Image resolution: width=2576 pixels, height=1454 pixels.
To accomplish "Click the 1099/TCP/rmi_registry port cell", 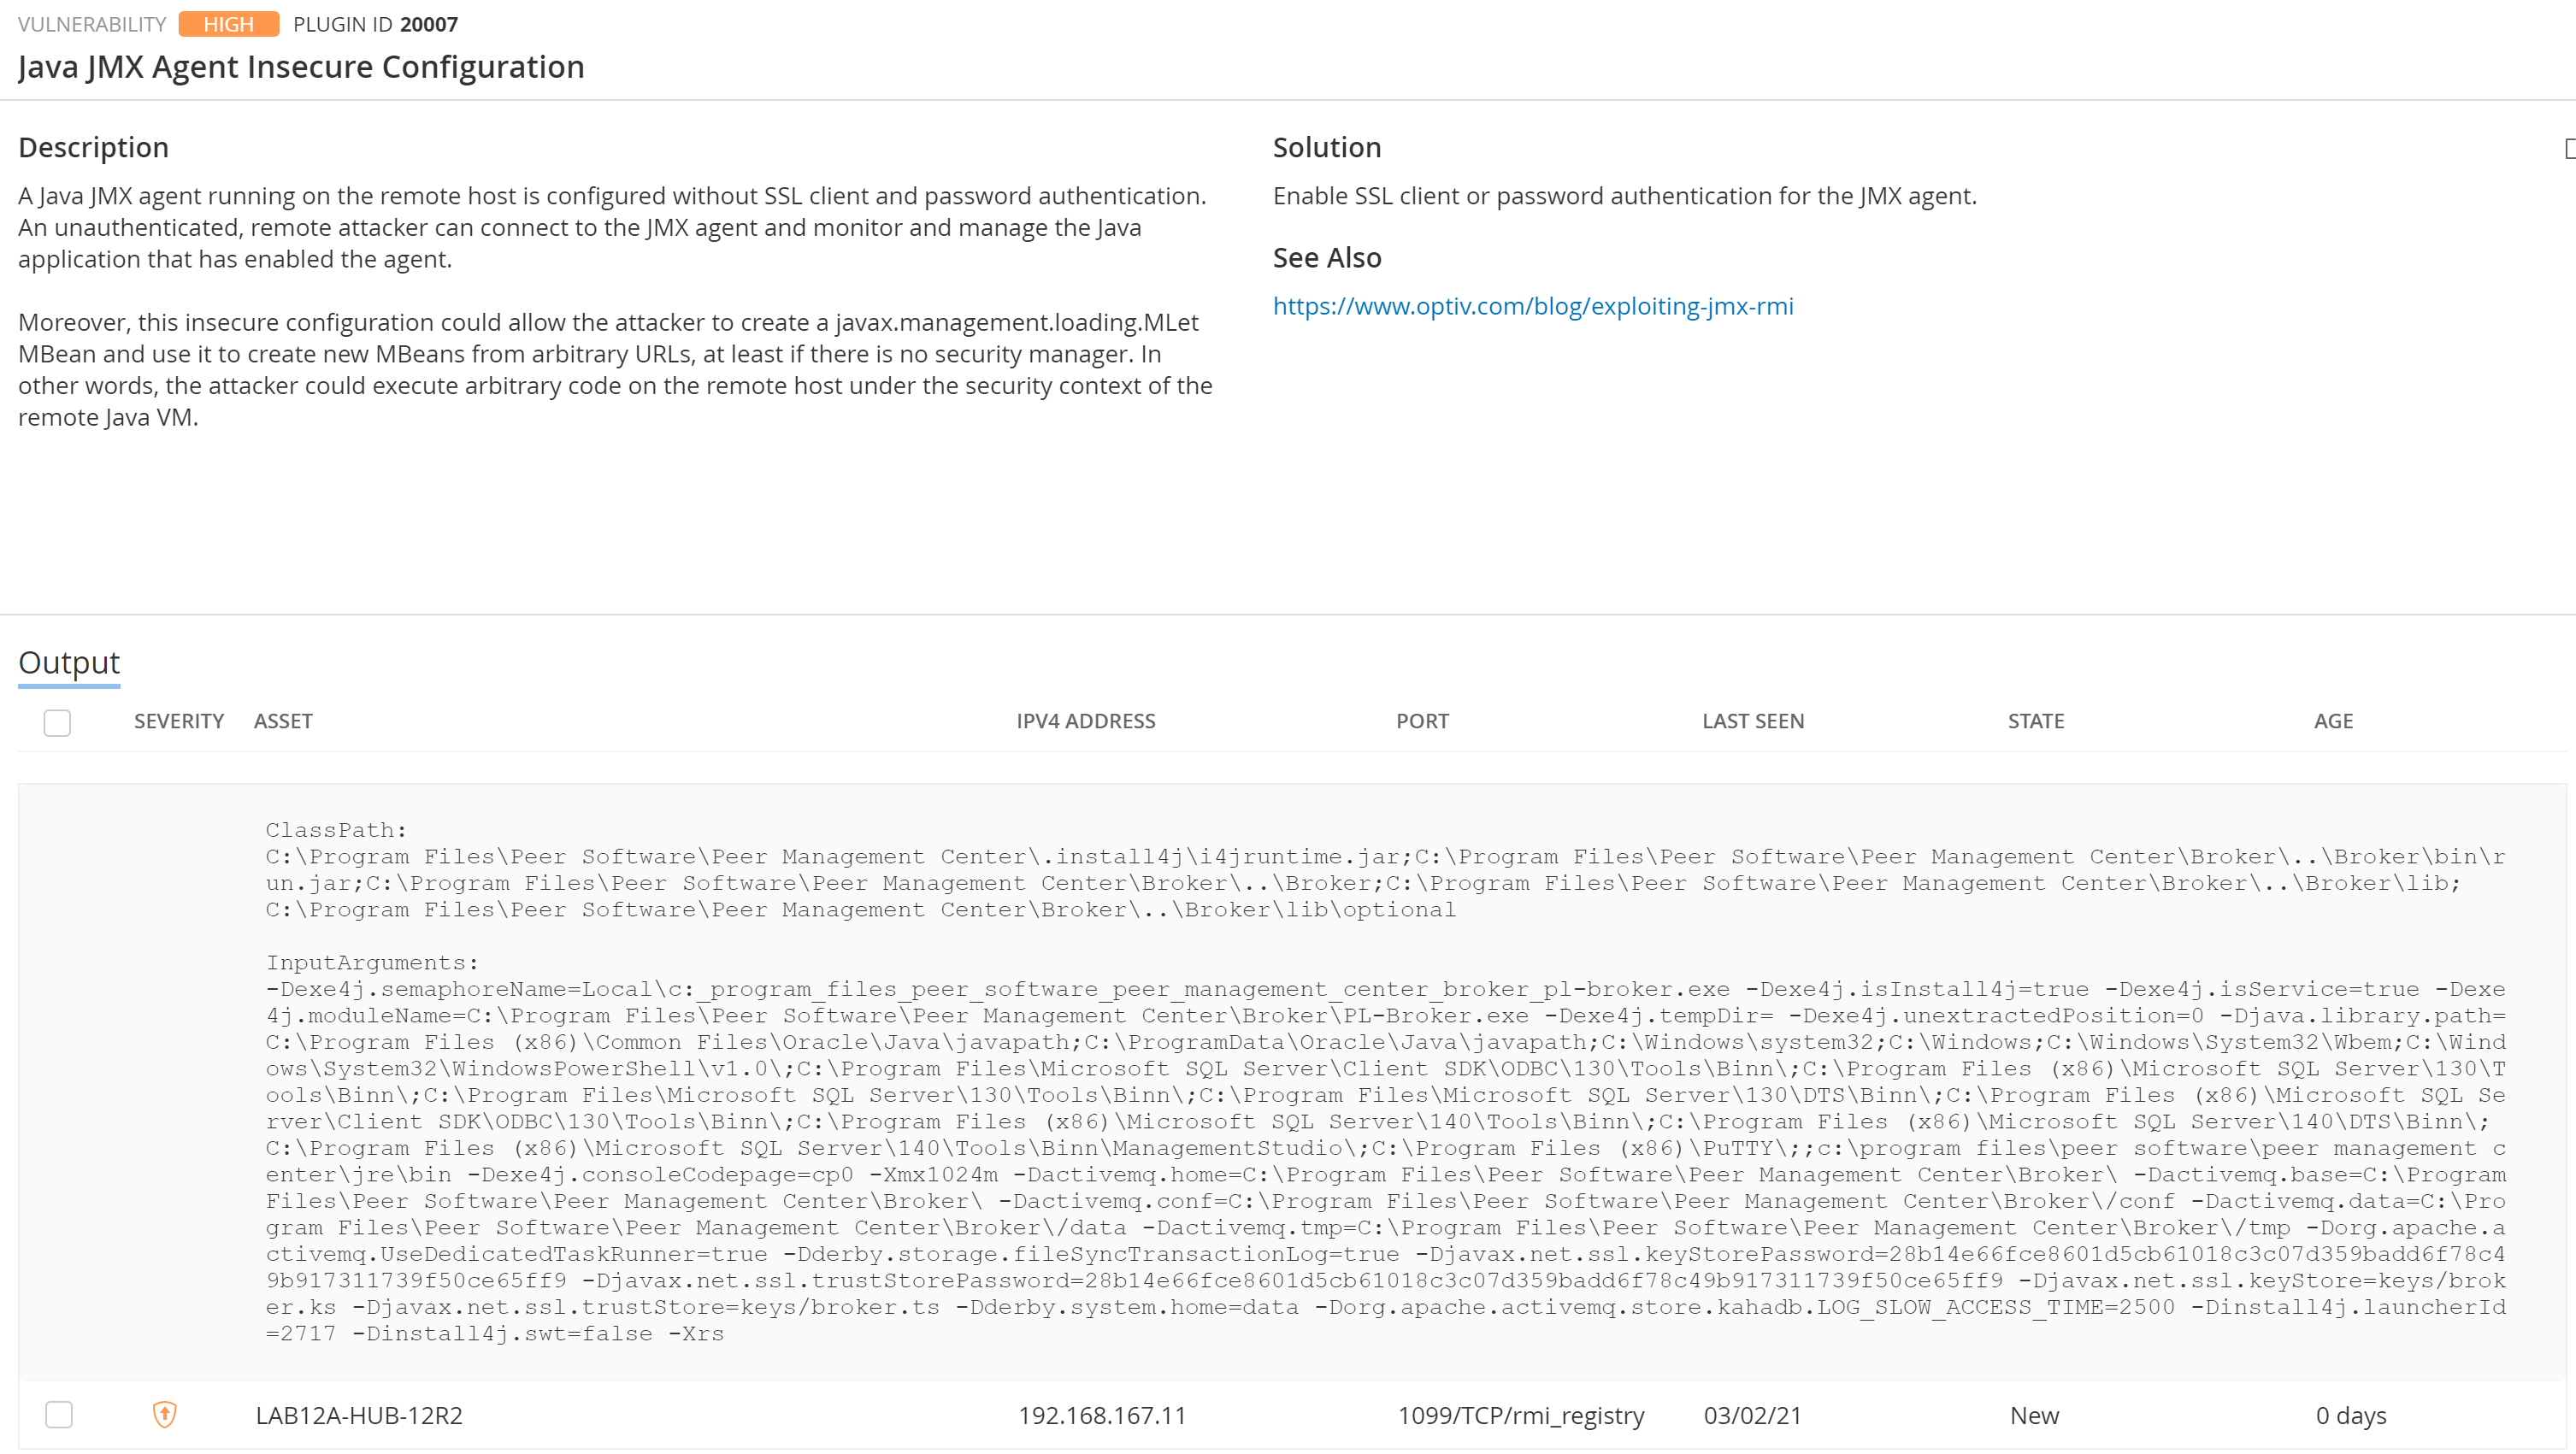I will pos(1520,1415).
